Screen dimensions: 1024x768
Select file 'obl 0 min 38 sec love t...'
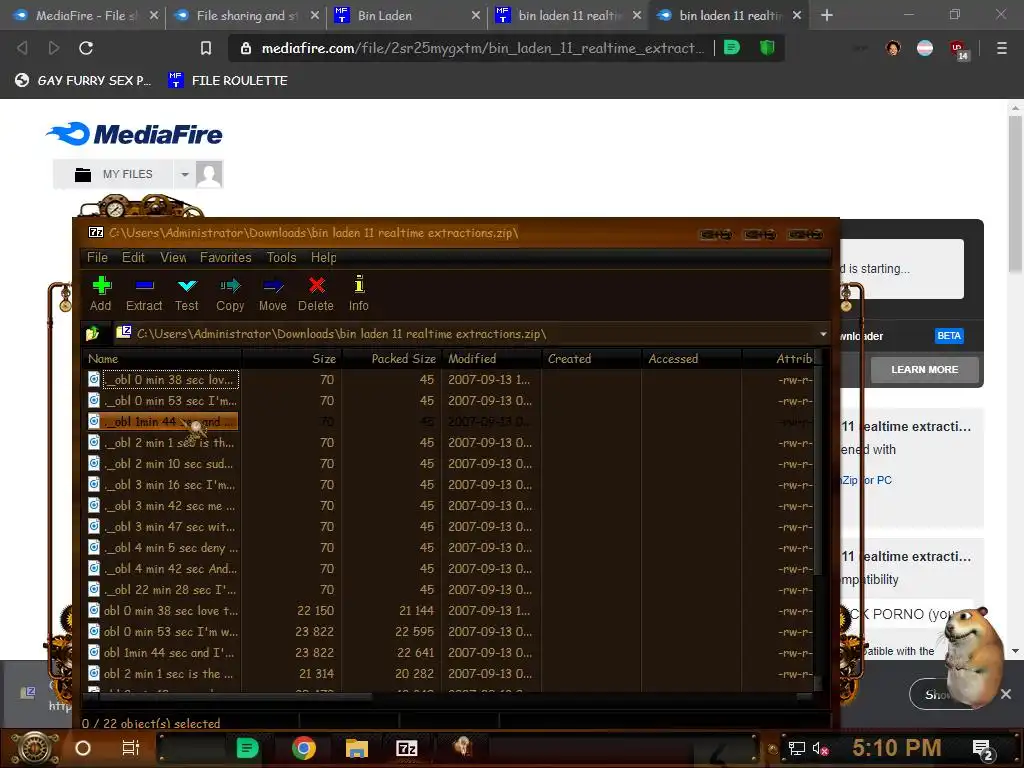pyautogui.click(x=163, y=611)
